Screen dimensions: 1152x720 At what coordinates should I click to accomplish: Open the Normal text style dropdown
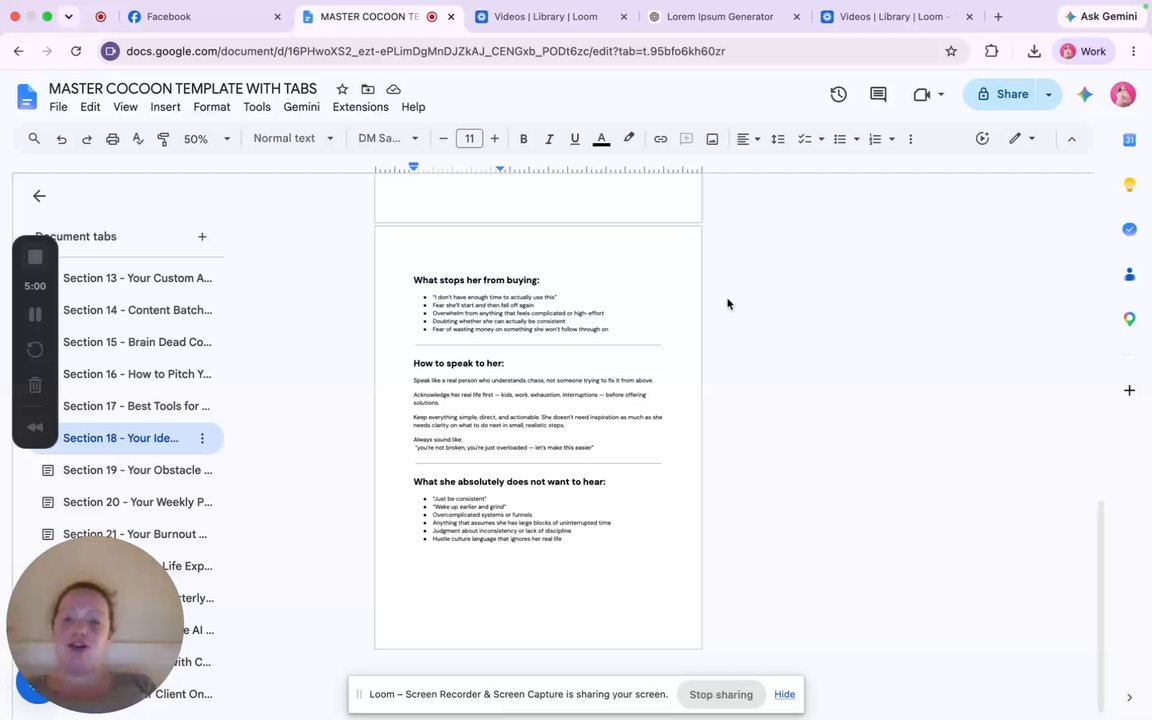[293, 138]
